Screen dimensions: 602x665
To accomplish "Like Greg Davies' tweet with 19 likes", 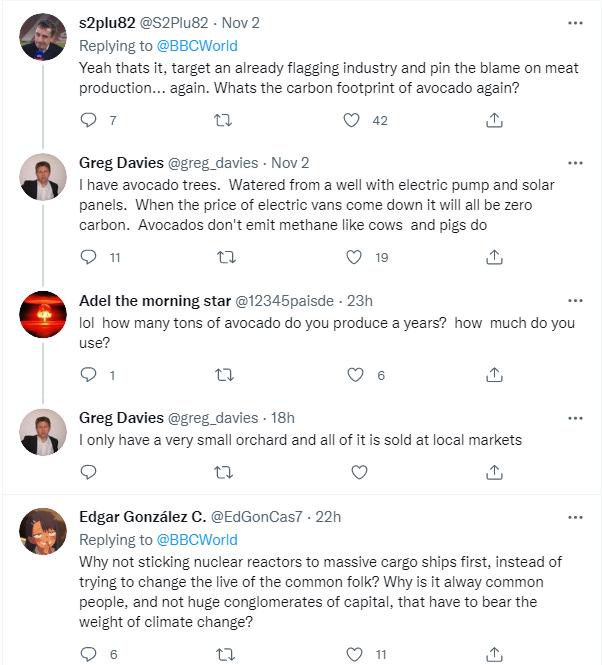I will [x=352, y=257].
